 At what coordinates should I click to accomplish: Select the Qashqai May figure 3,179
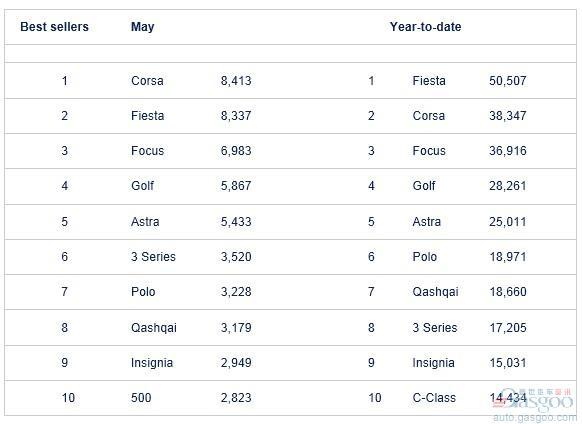click(236, 328)
